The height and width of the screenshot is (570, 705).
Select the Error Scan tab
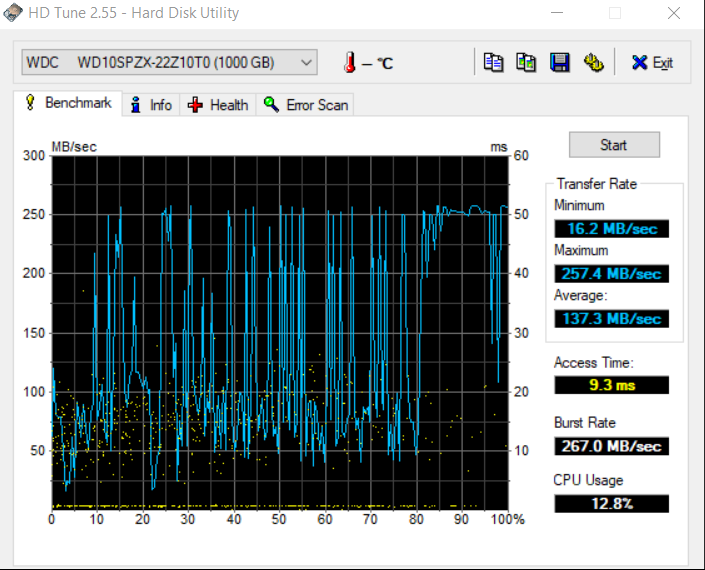click(x=306, y=105)
